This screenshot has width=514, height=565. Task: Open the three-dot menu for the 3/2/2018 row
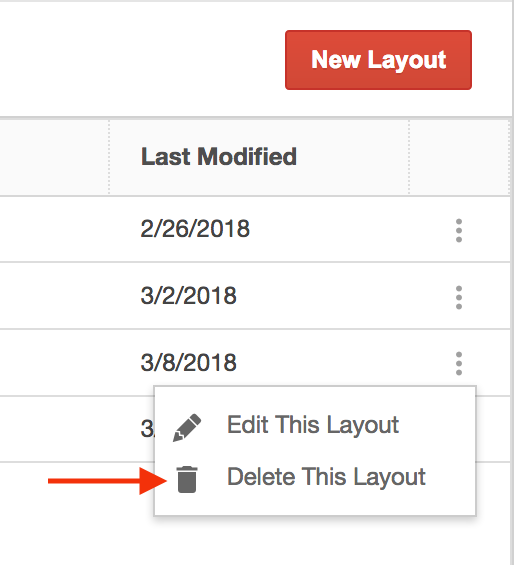(x=458, y=297)
